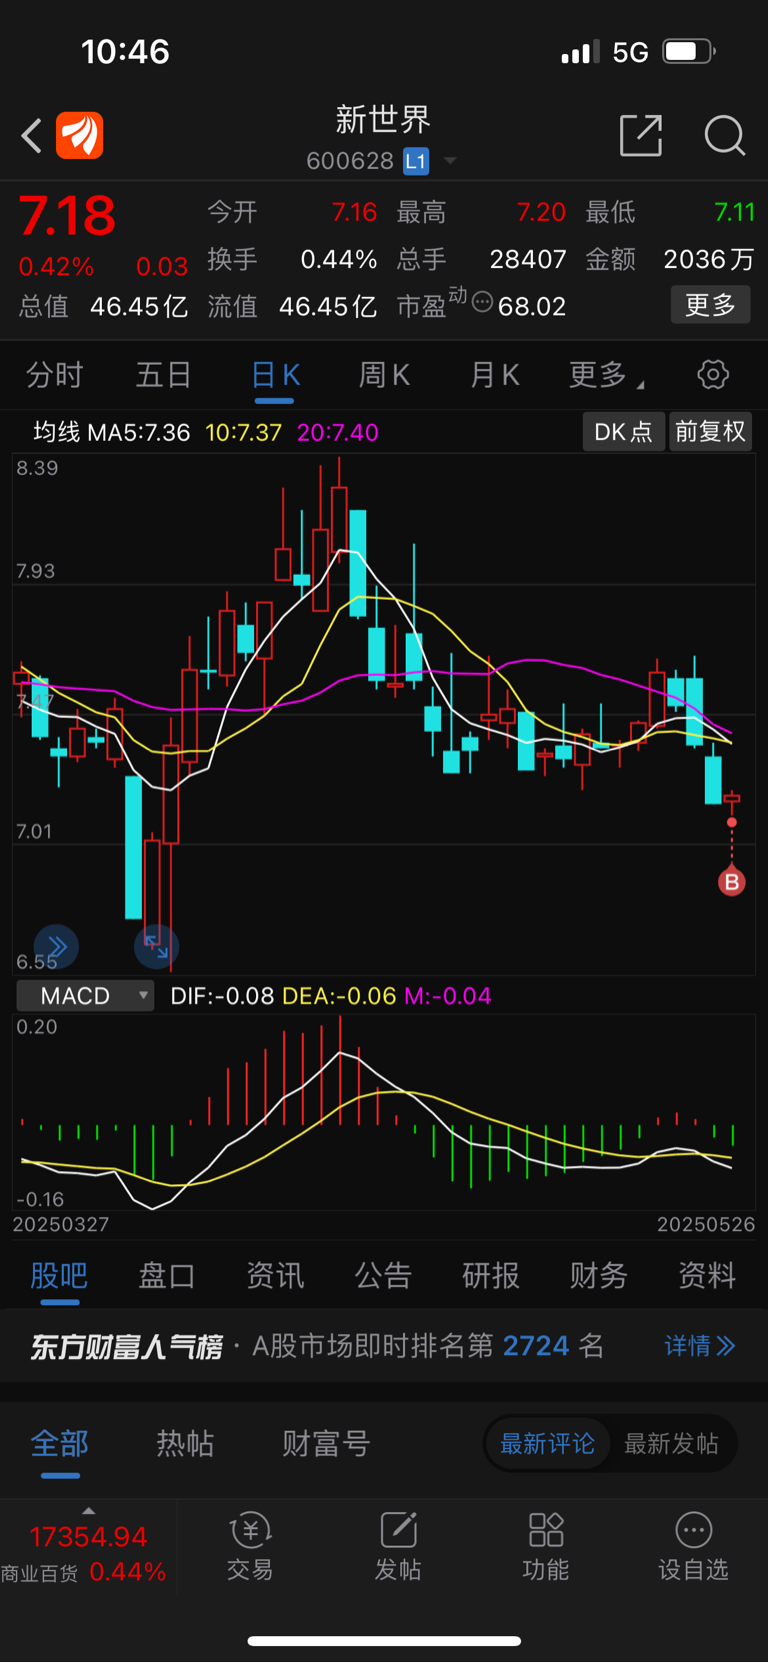Tap the red B buy marker
This screenshot has width=768, height=1663.
point(732,882)
